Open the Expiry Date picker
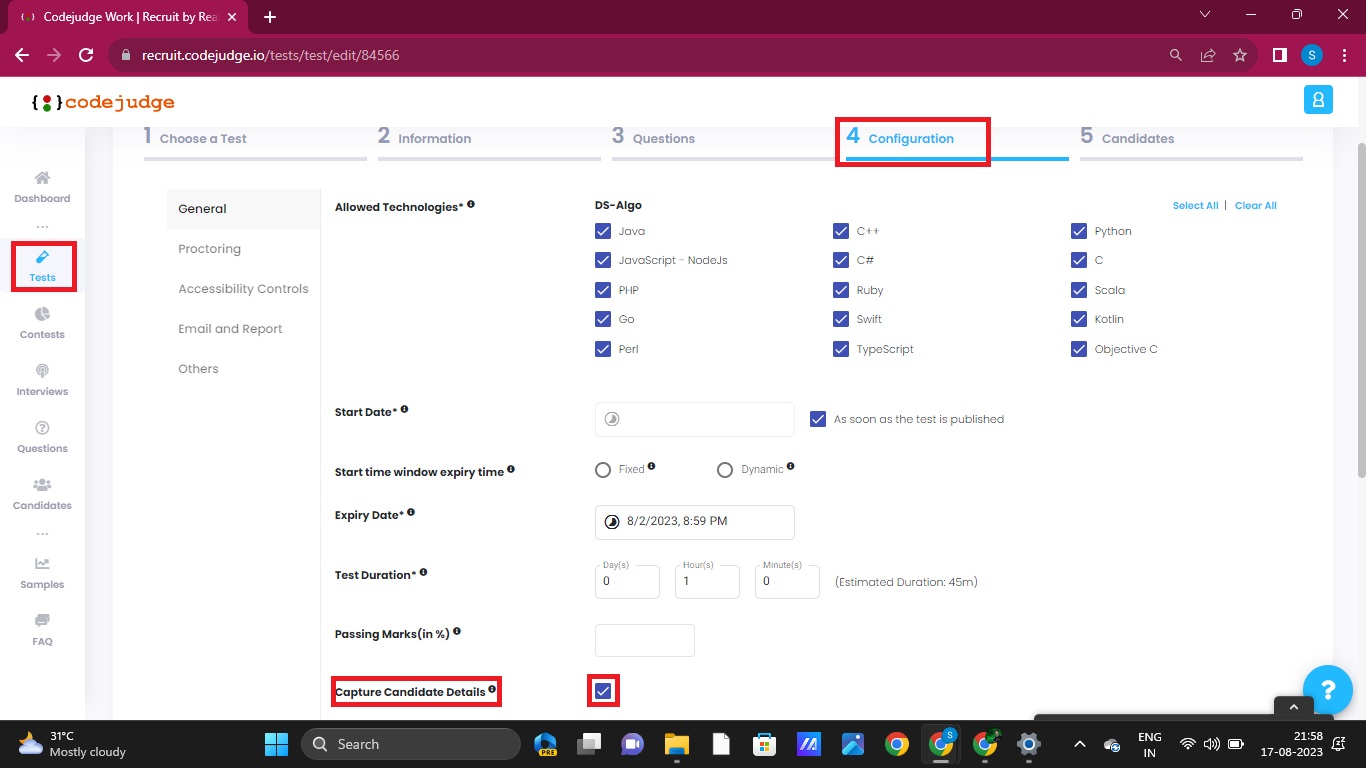Viewport: 1366px width, 768px height. pos(694,522)
